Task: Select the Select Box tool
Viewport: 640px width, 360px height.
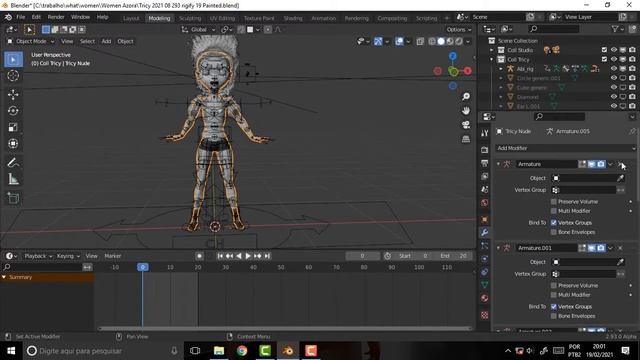Action: coord(13,60)
